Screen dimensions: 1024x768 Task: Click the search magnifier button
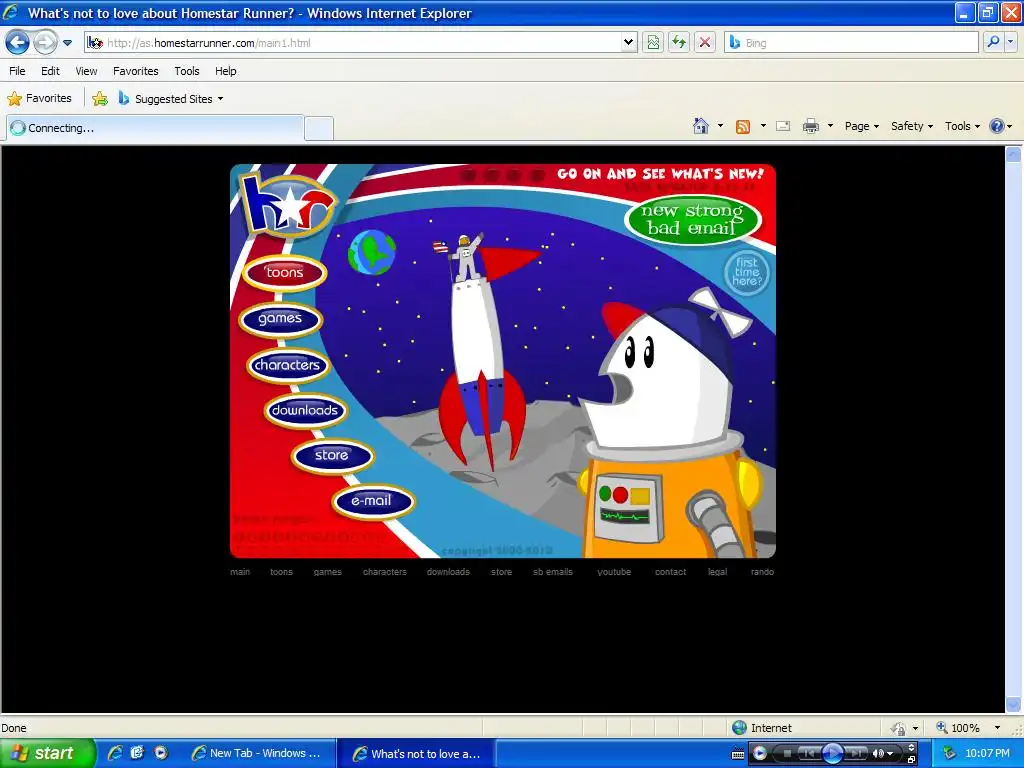[x=993, y=42]
